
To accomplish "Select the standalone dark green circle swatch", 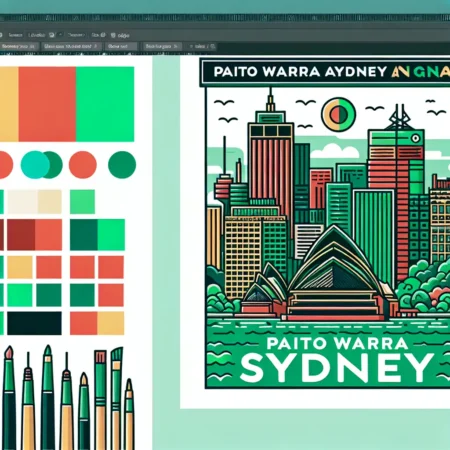I will point(122,165).
